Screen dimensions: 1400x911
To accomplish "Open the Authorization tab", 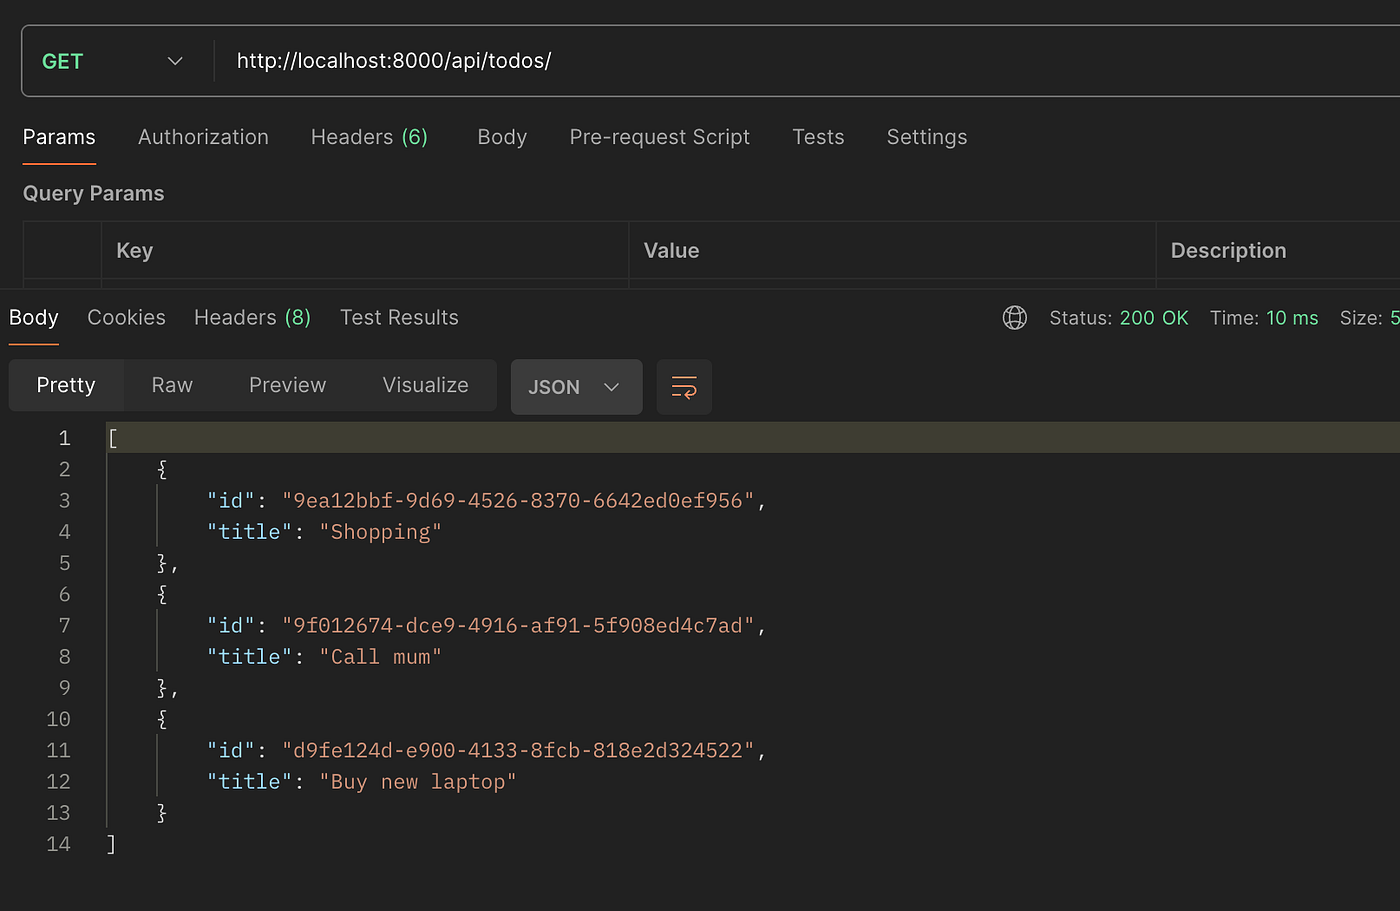I will coord(203,137).
